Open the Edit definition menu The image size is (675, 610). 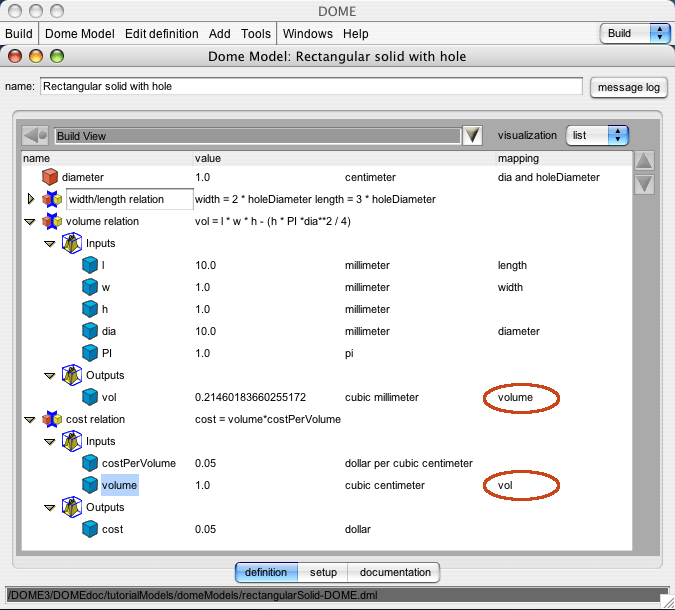coord(161,34)
